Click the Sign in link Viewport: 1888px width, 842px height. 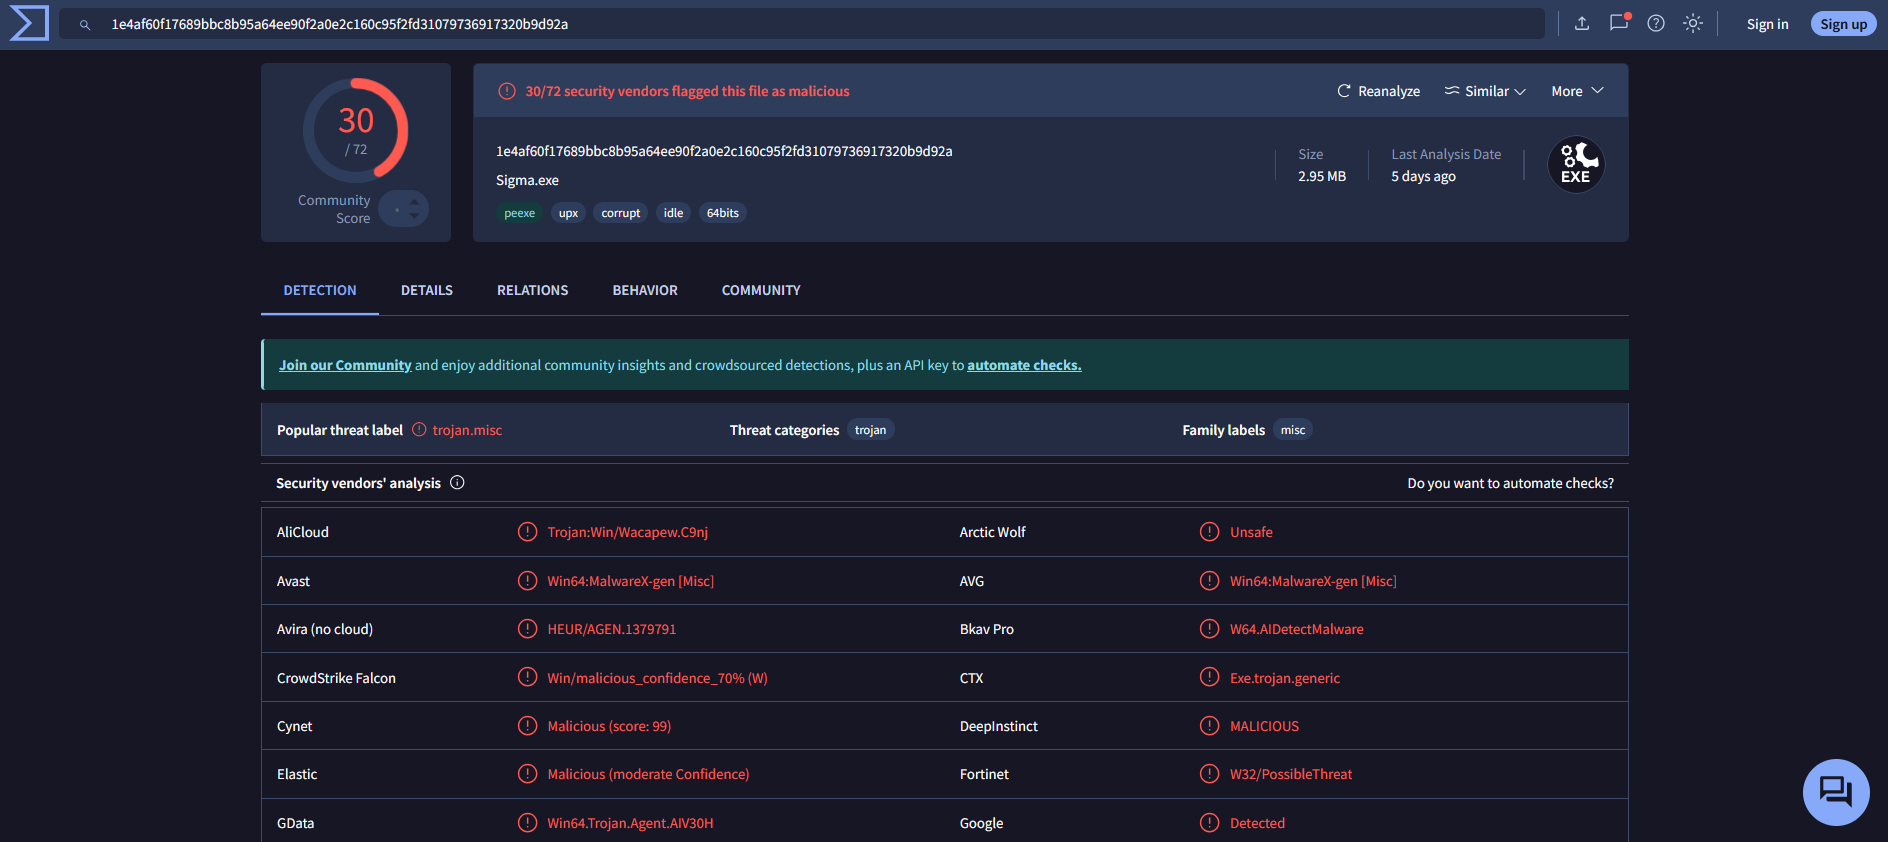click(1767, 24)
